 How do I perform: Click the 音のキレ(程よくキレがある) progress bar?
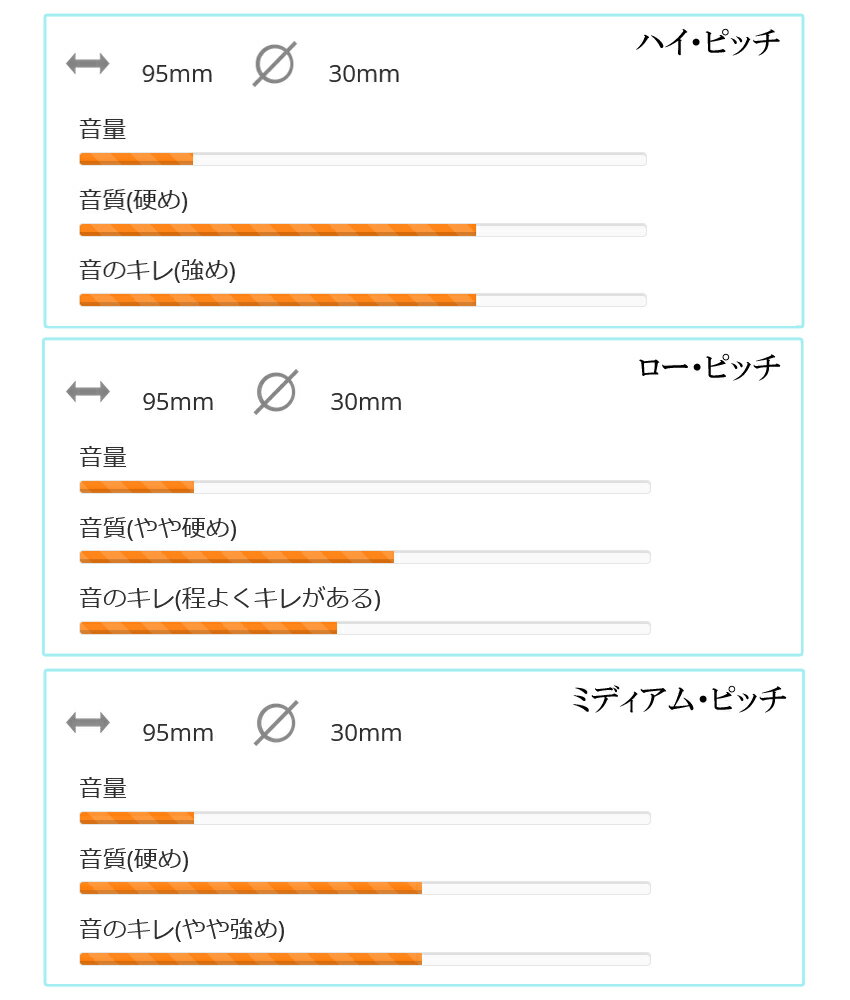tap(365, 628)
